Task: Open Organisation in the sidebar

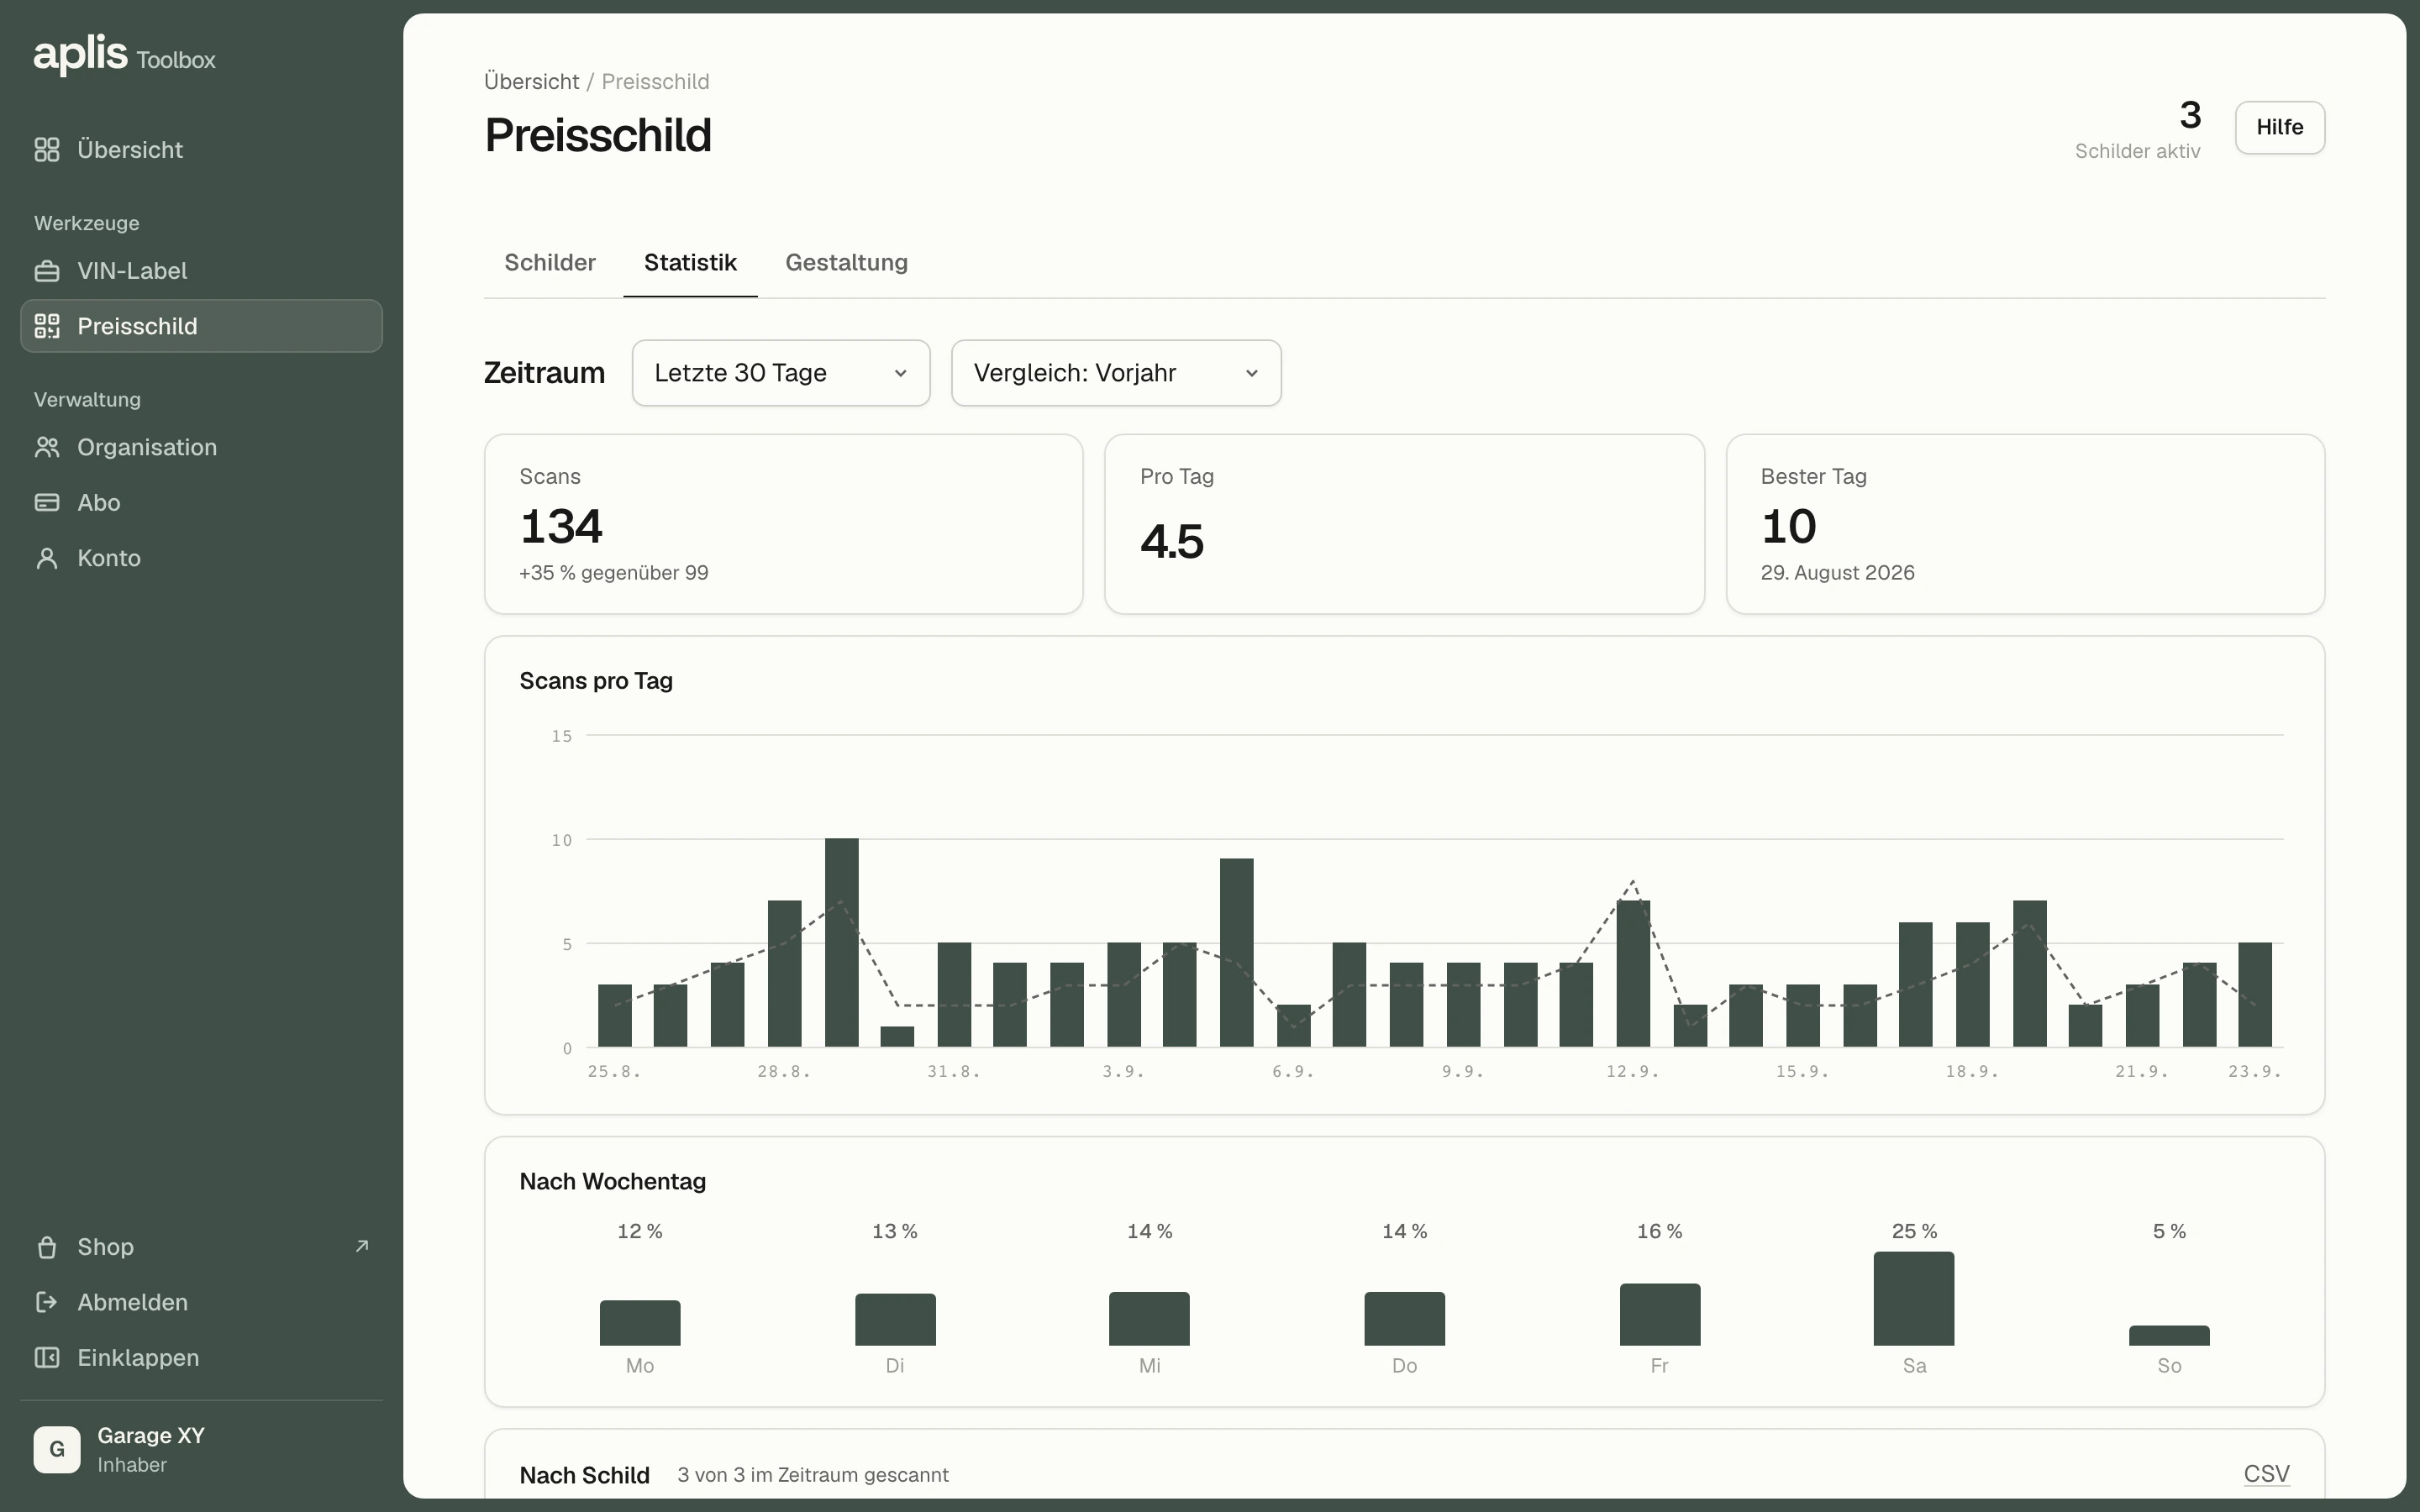Action: (x=201, y=447)
